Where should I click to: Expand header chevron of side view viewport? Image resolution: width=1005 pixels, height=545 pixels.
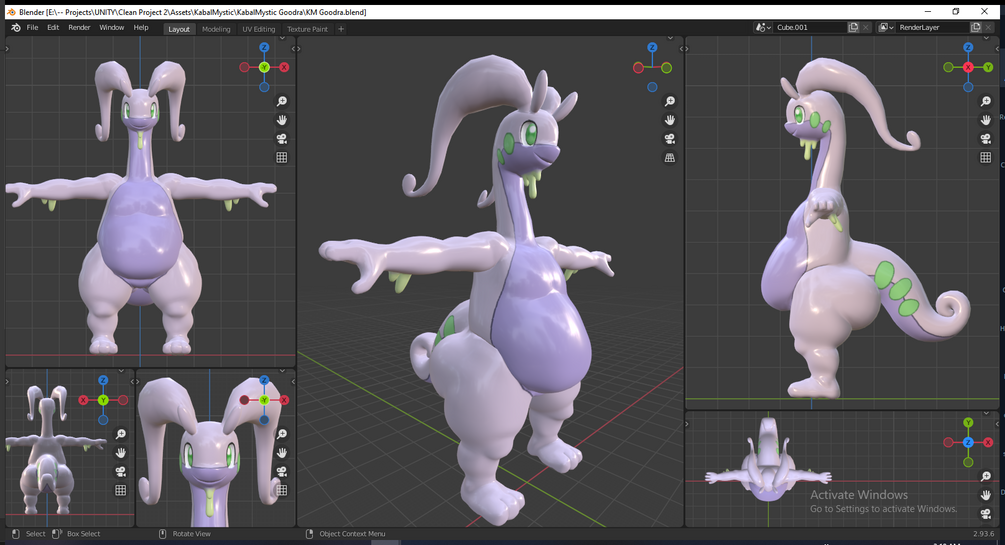pos(986,38)
